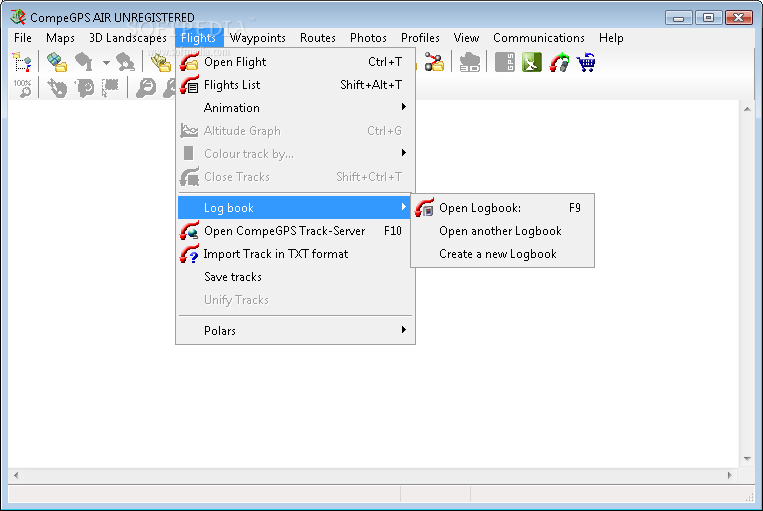The height and width of the screenshot is (511, 763).
Task: Click the first toolbar icon with dotted selection
Action: pyautogui.click(x=21, y=62)
